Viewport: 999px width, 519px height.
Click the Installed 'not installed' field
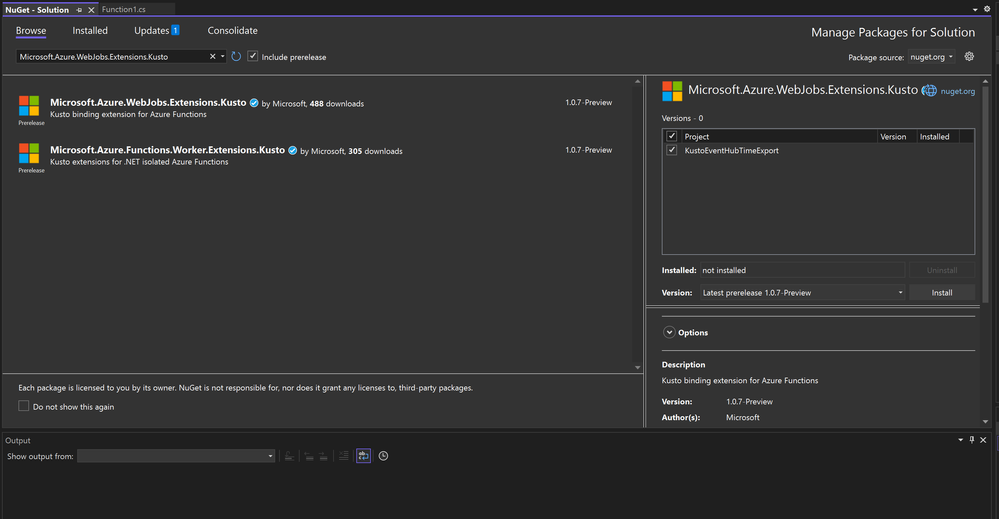(x=802, y=270)
